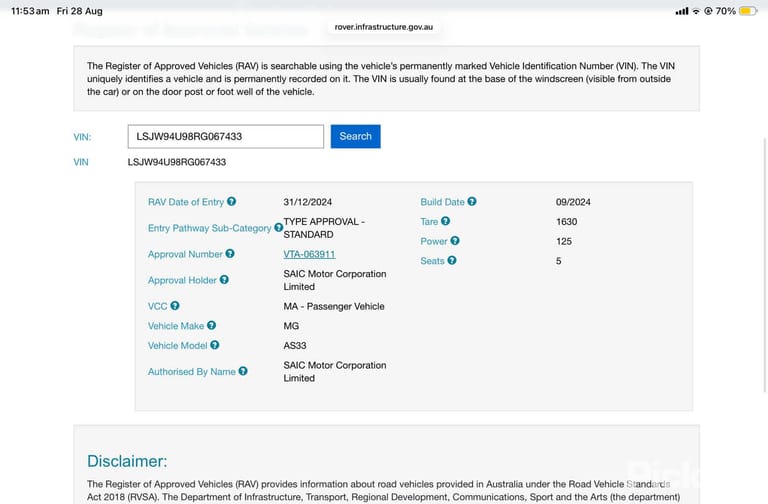Image resolution: width=768 pixels, height=504 pixels.
Task: Click the help icon beside Vehicle Model
Action: pos(215,345)
